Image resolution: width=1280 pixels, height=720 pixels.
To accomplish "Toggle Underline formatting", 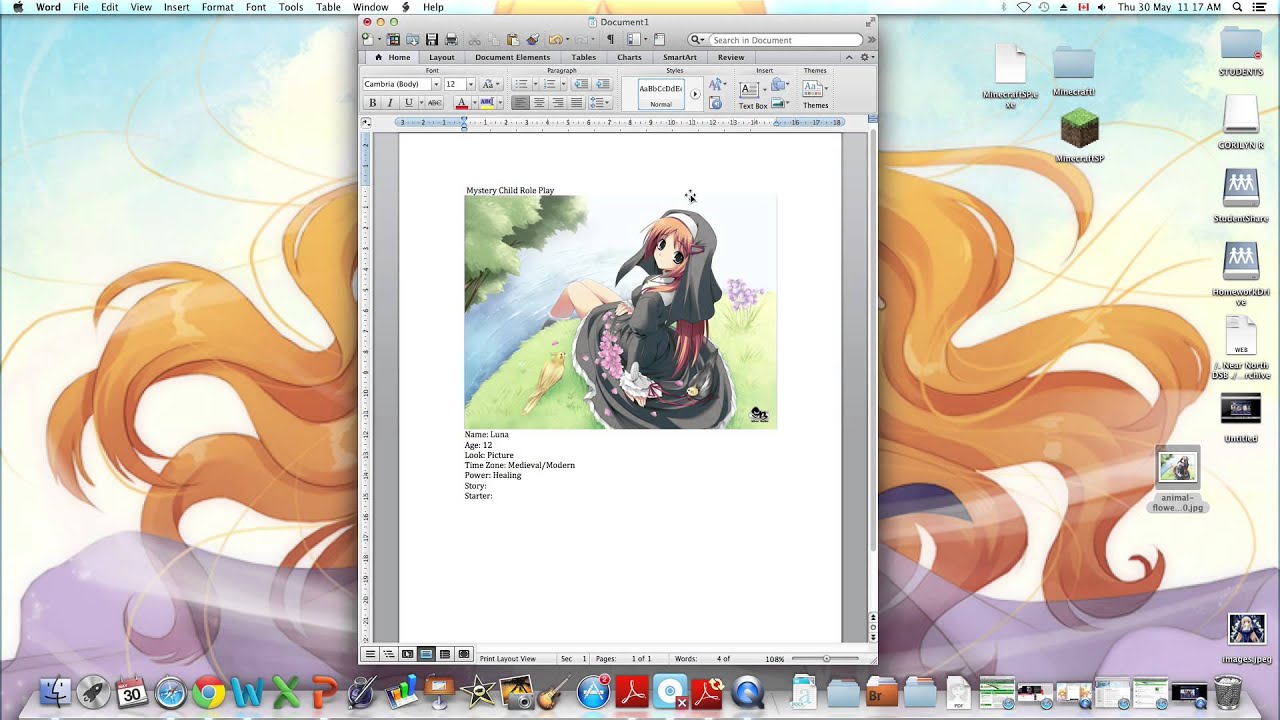I will pyautogui.click(x=409, y=103).
